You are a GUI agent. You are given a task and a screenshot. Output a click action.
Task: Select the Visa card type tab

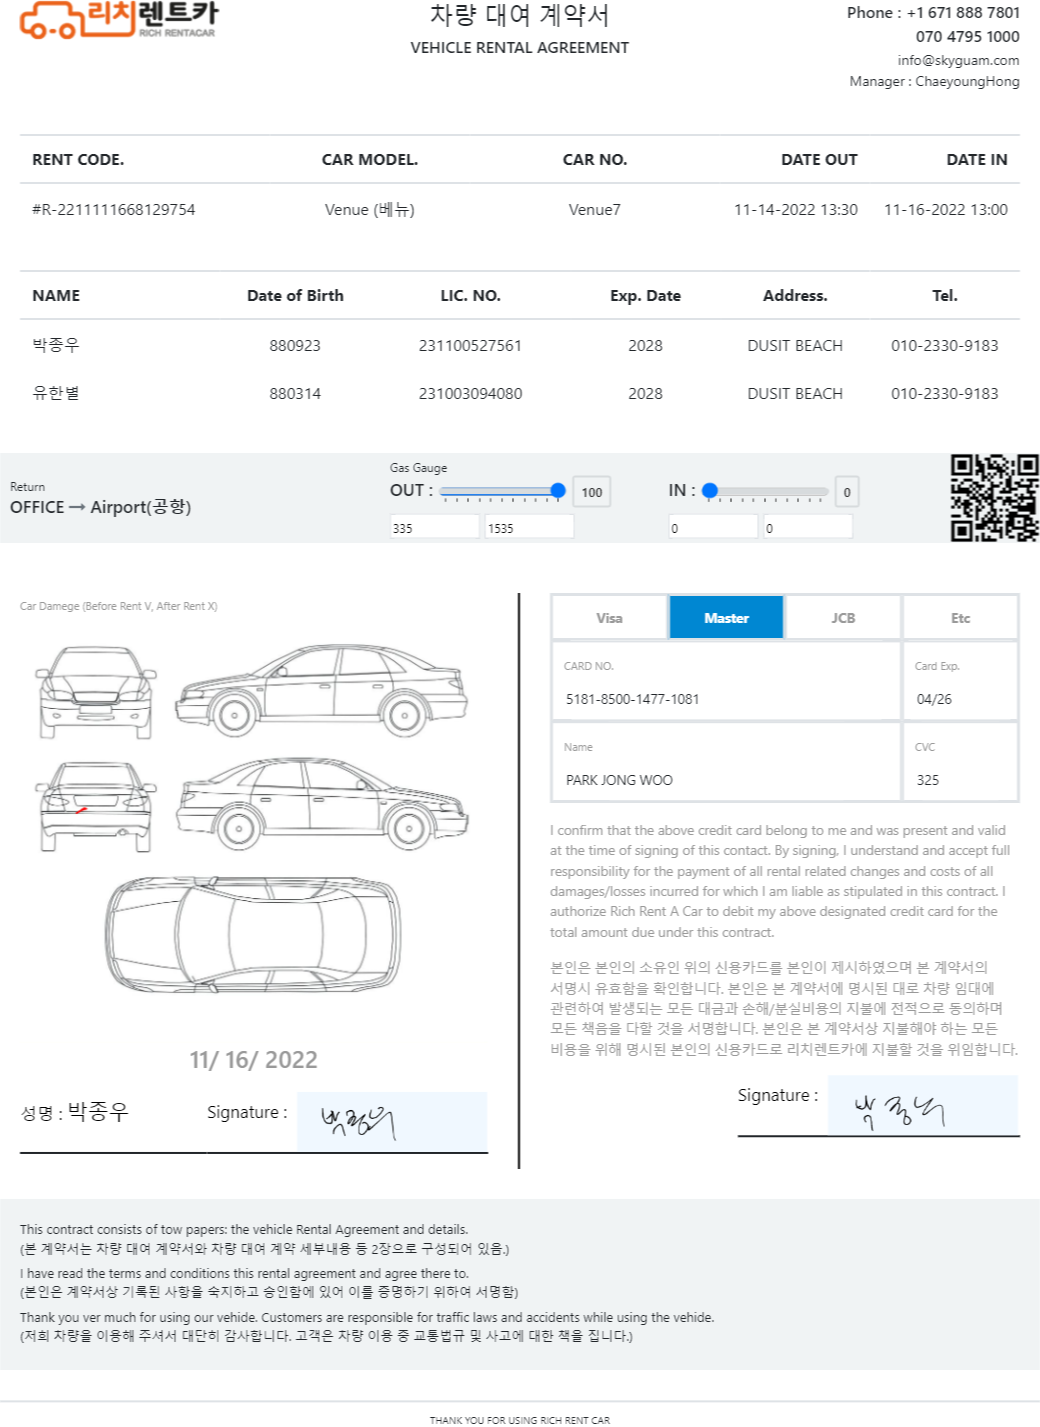click(x=609, y=618)
